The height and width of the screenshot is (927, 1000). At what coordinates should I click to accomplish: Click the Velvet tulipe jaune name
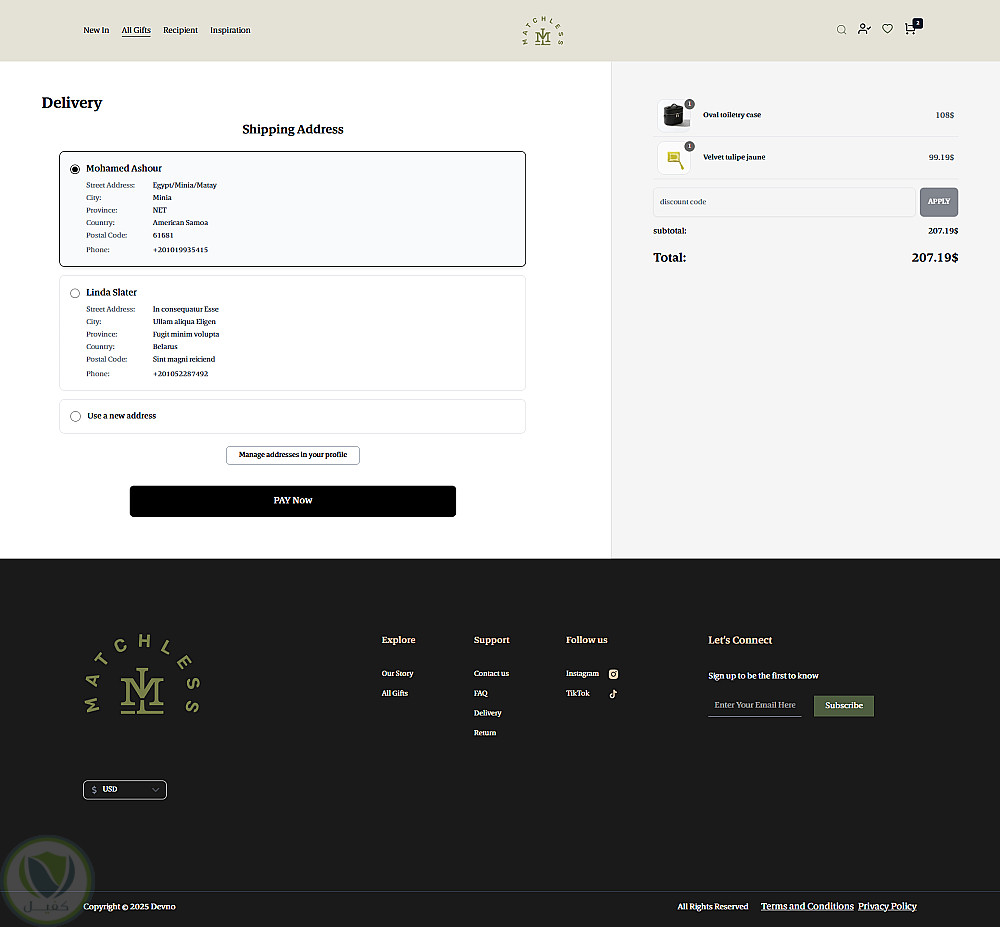click(x=734, y=157)
